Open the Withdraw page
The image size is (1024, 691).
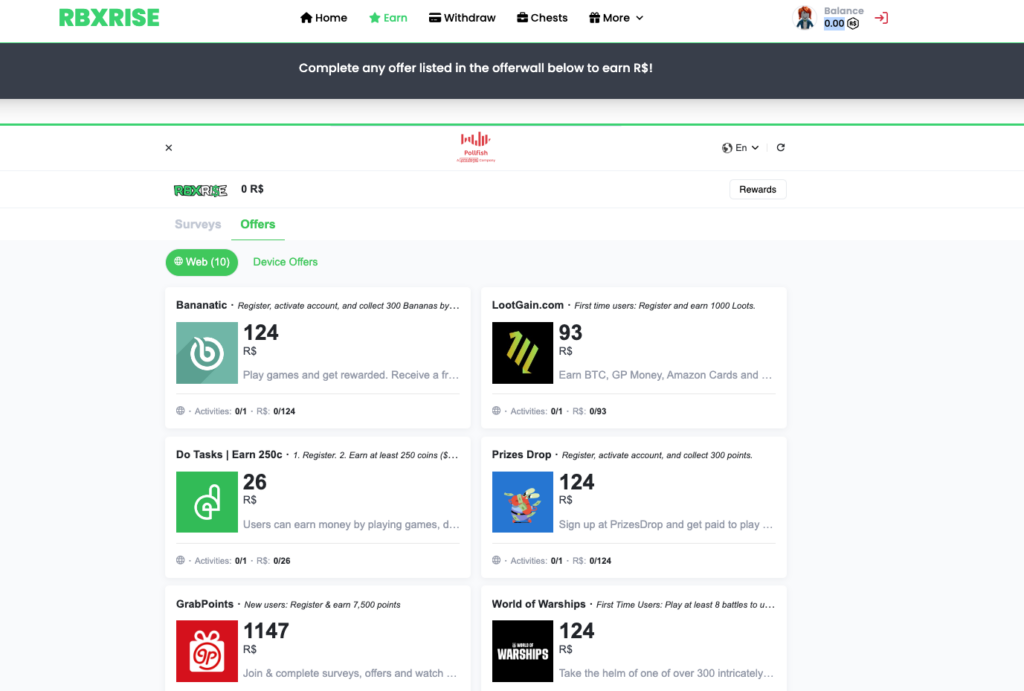pyautogui.click(x=462, y=18)
